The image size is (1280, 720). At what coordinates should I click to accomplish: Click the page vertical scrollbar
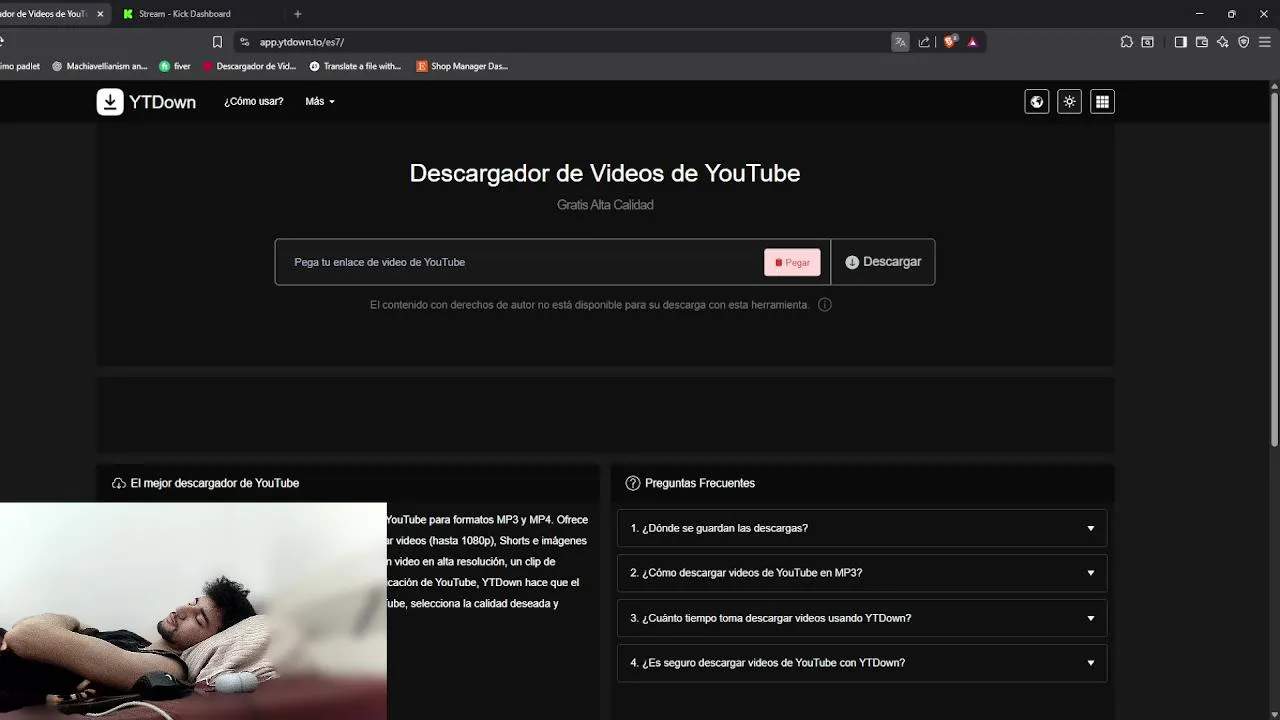click(1274, 270)
